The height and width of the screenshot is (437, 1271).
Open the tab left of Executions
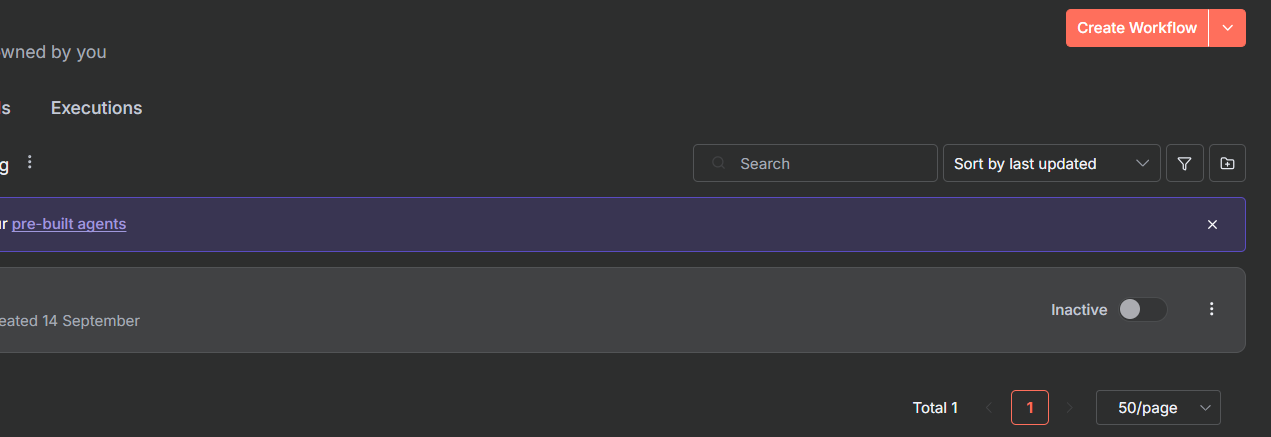coord(5,108)
